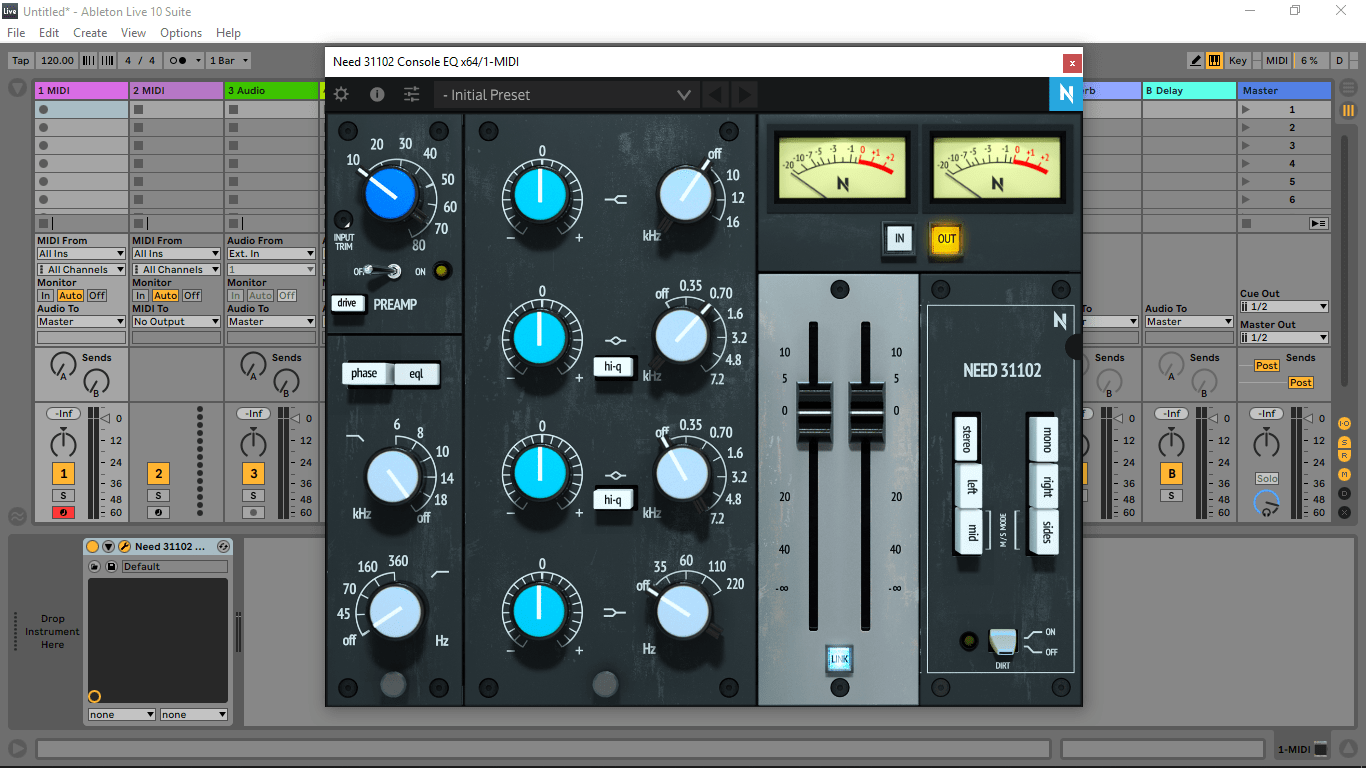The width and height of the screenshot is (1366, 768).
Task: Go to the next preset arrow
Action: coord(745,95)
